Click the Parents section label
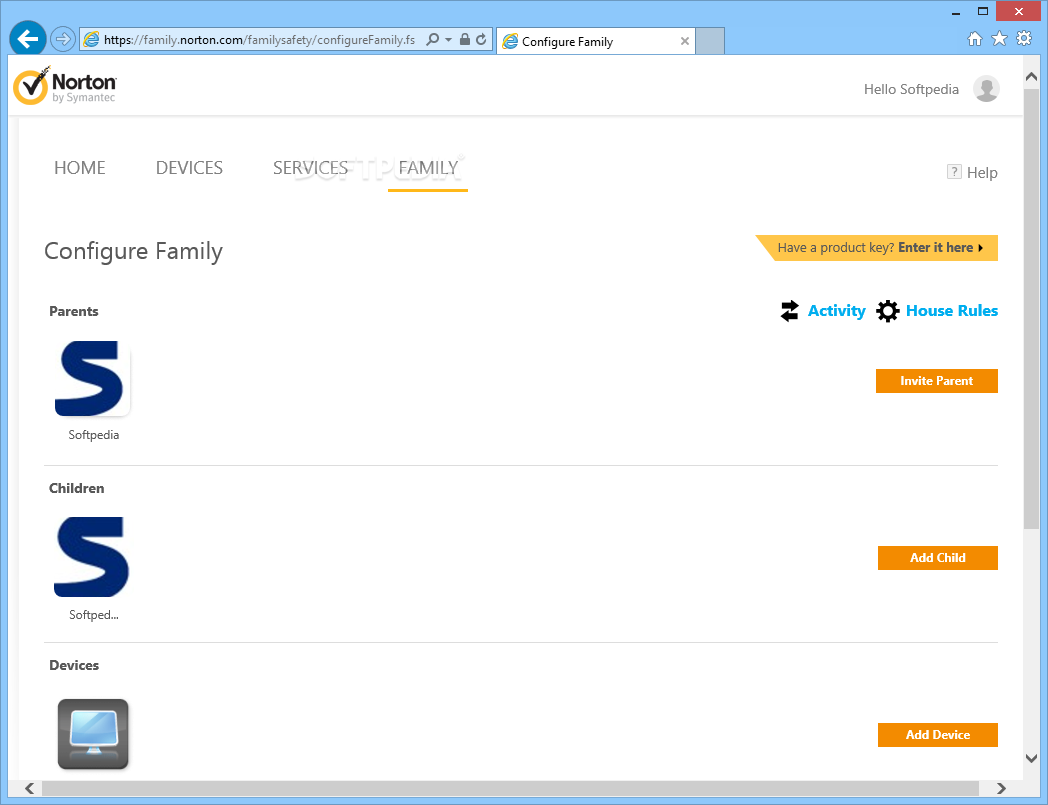The image size is (1048, 805). coord(74,312)
